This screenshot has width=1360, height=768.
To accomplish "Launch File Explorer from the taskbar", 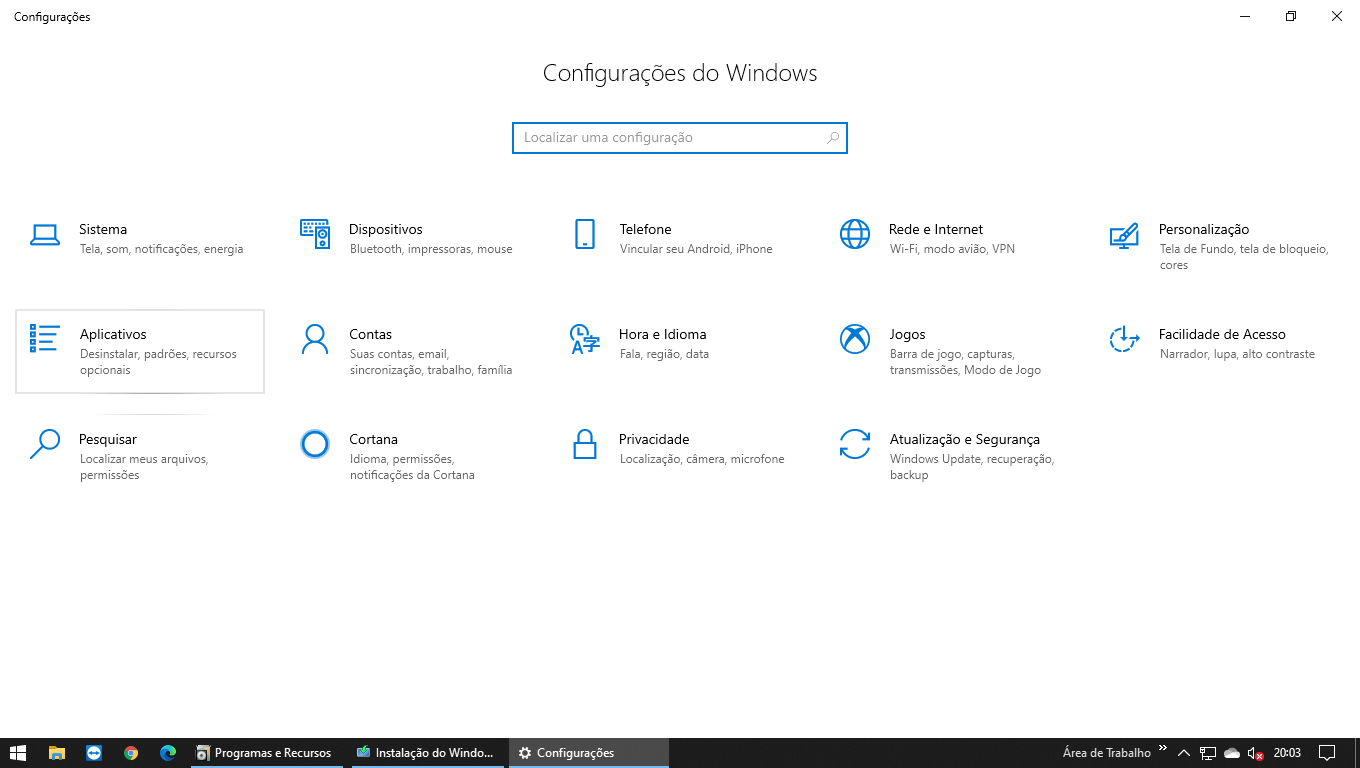I will click(x=57, y=753).
